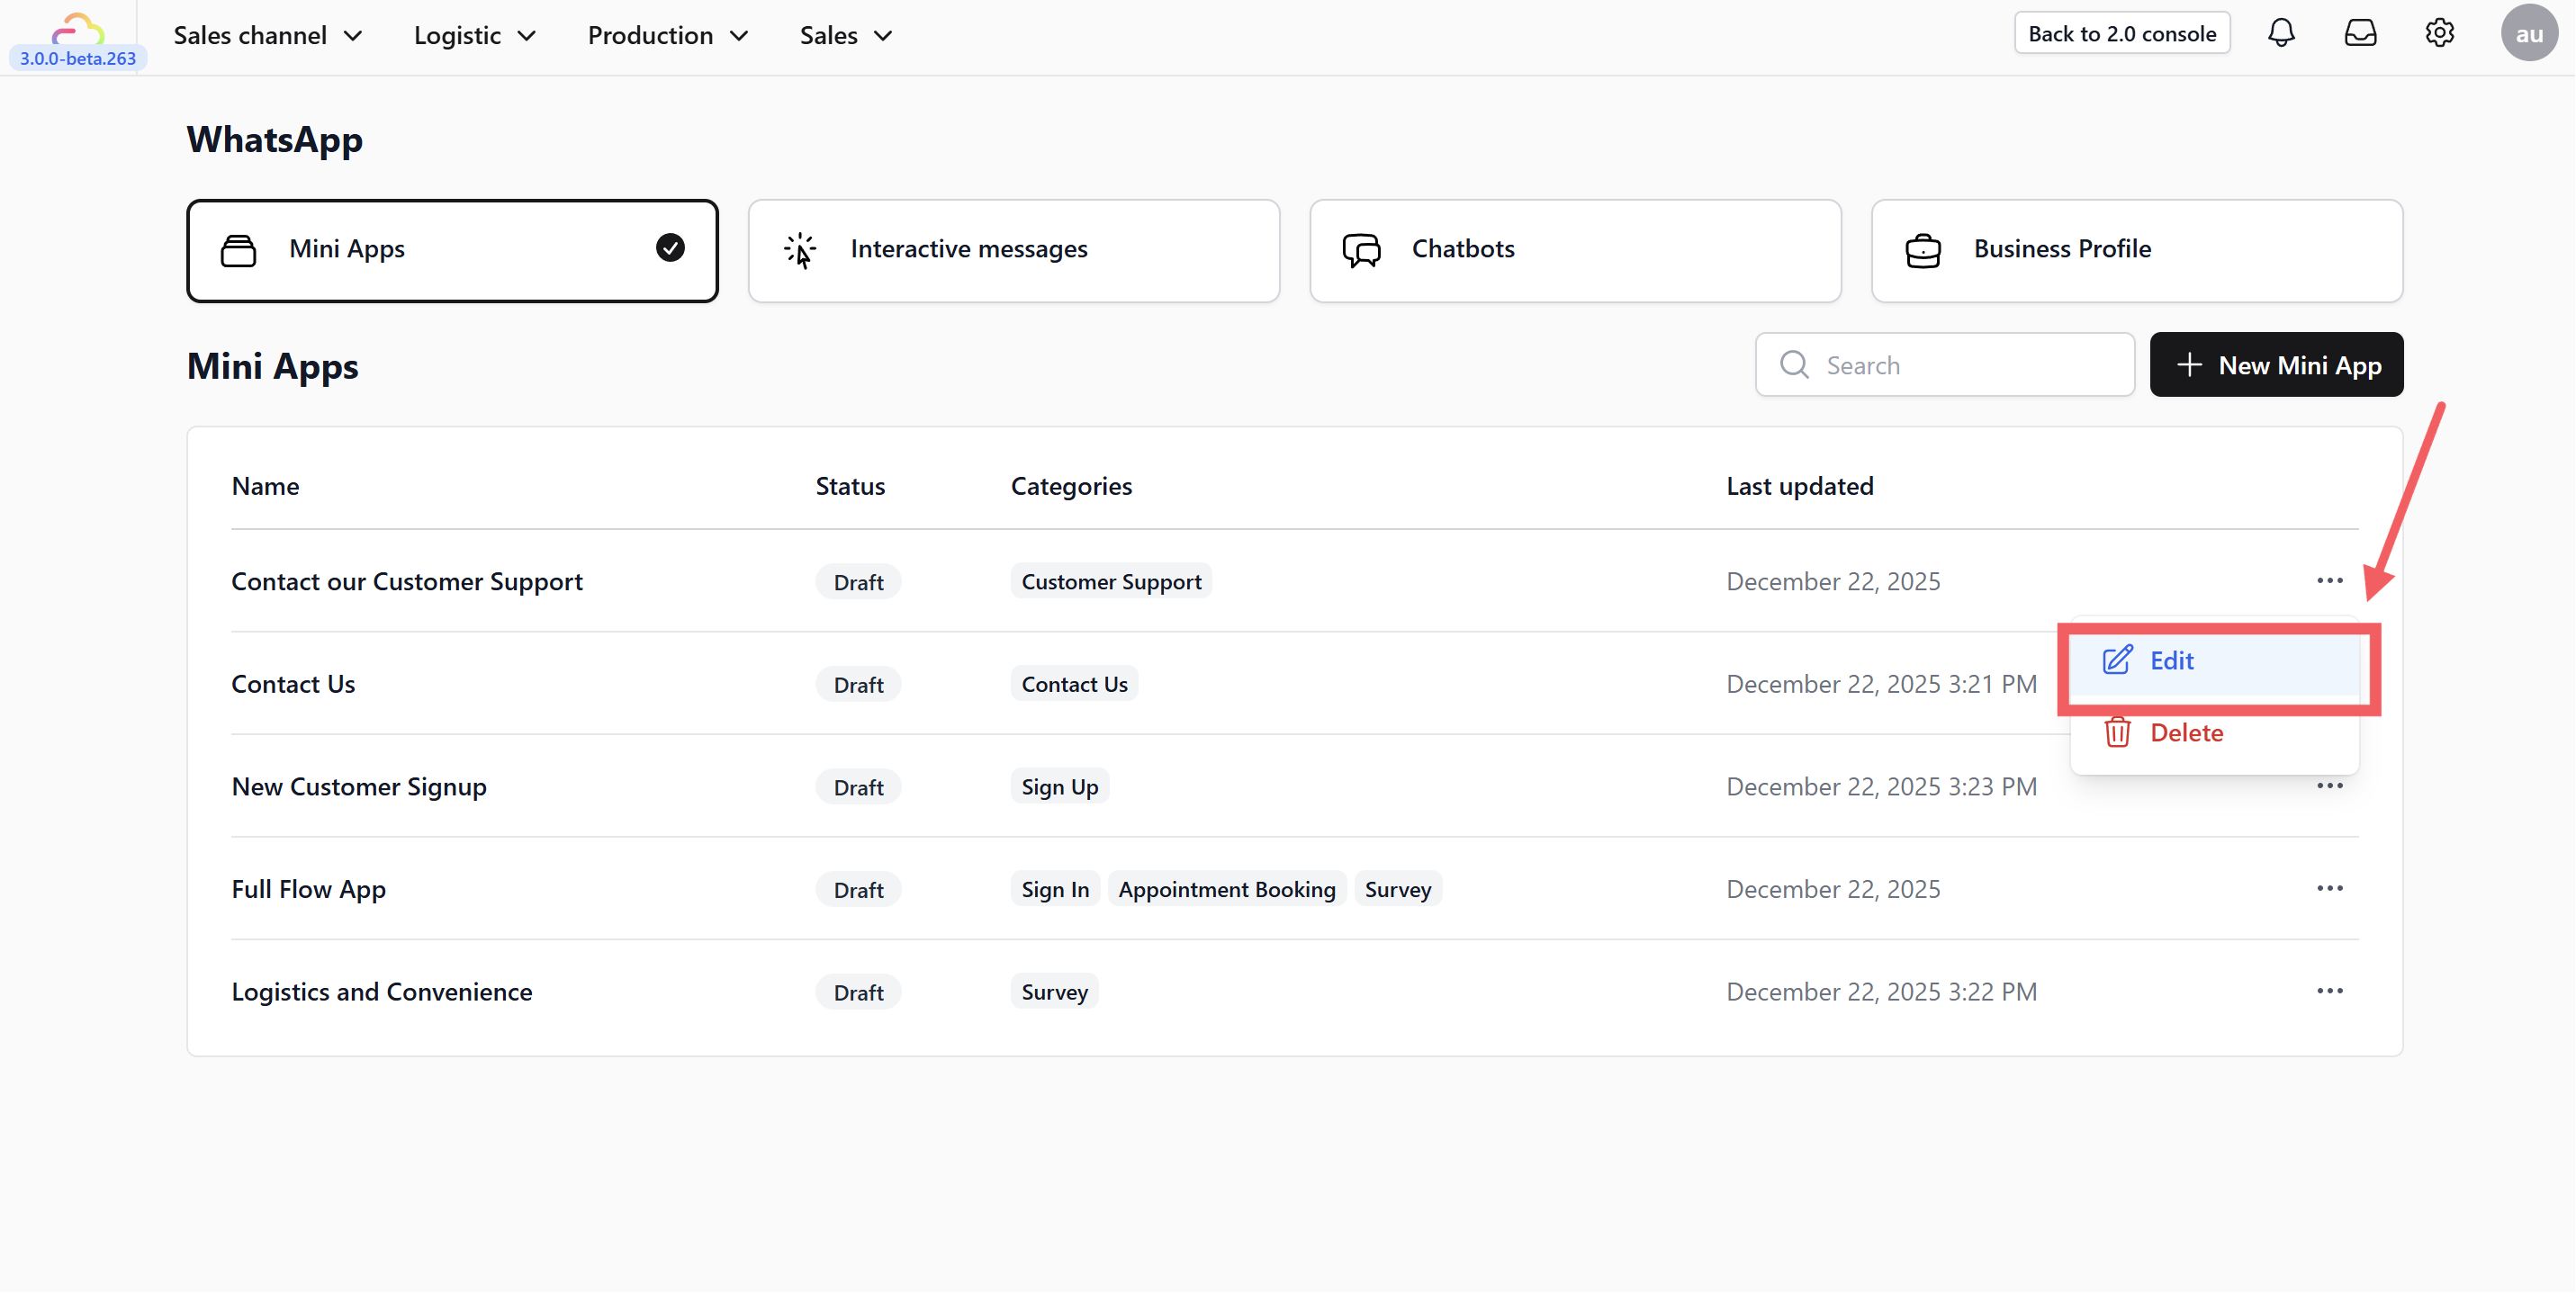Image resolution: width=2576 pixels, height=1293 pixels.
Task: Focus the Search mini apps field
Action: pos(1944,364)
